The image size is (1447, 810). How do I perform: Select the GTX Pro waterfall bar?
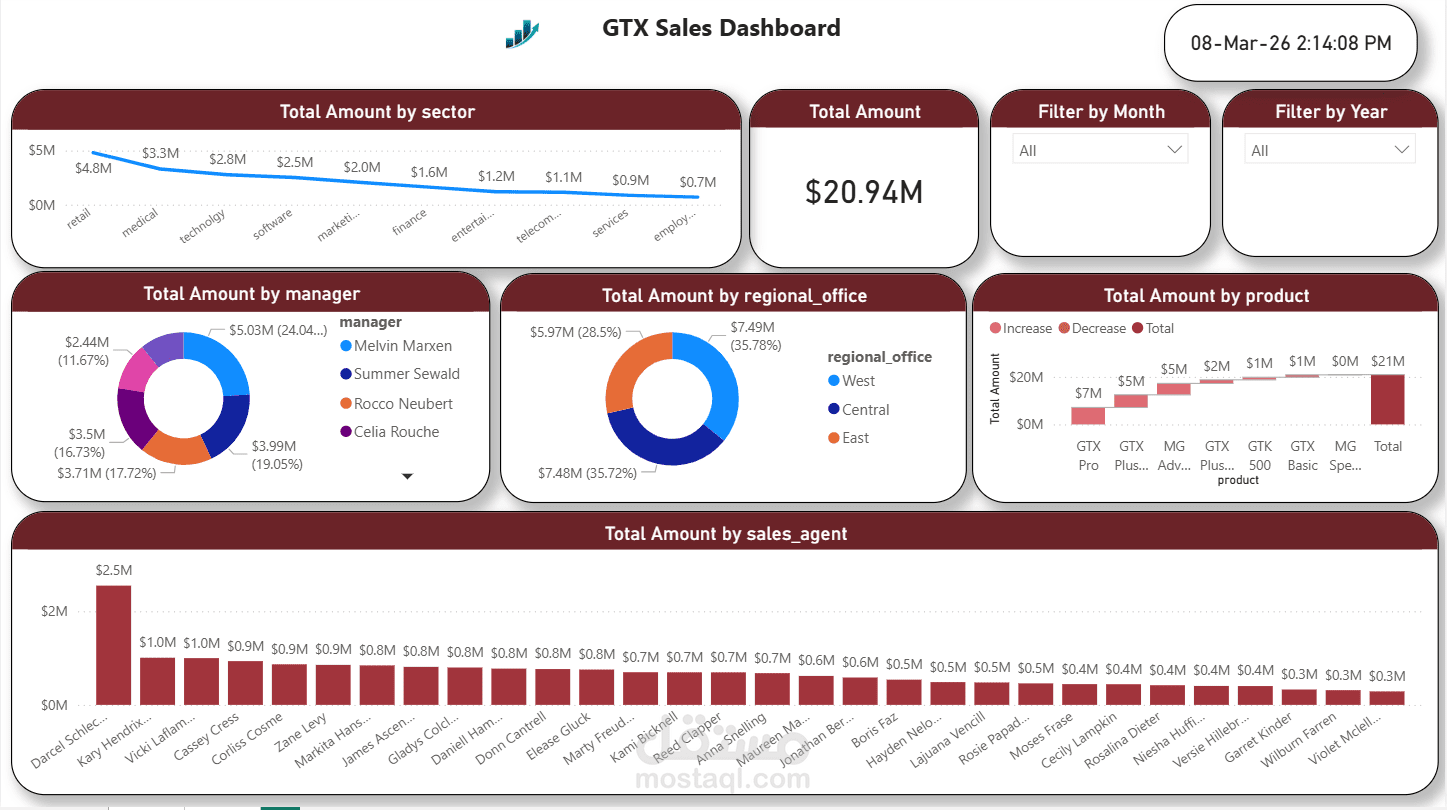click(1088, 415)
